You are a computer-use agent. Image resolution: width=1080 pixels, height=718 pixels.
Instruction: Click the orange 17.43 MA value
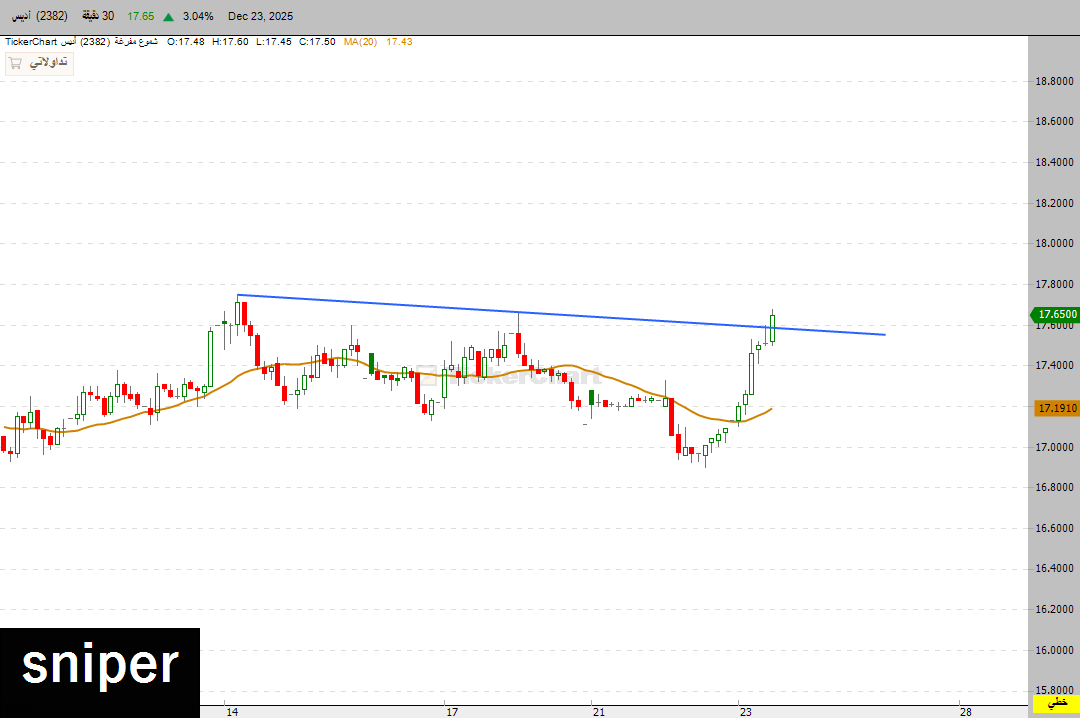tap(399, 42)
